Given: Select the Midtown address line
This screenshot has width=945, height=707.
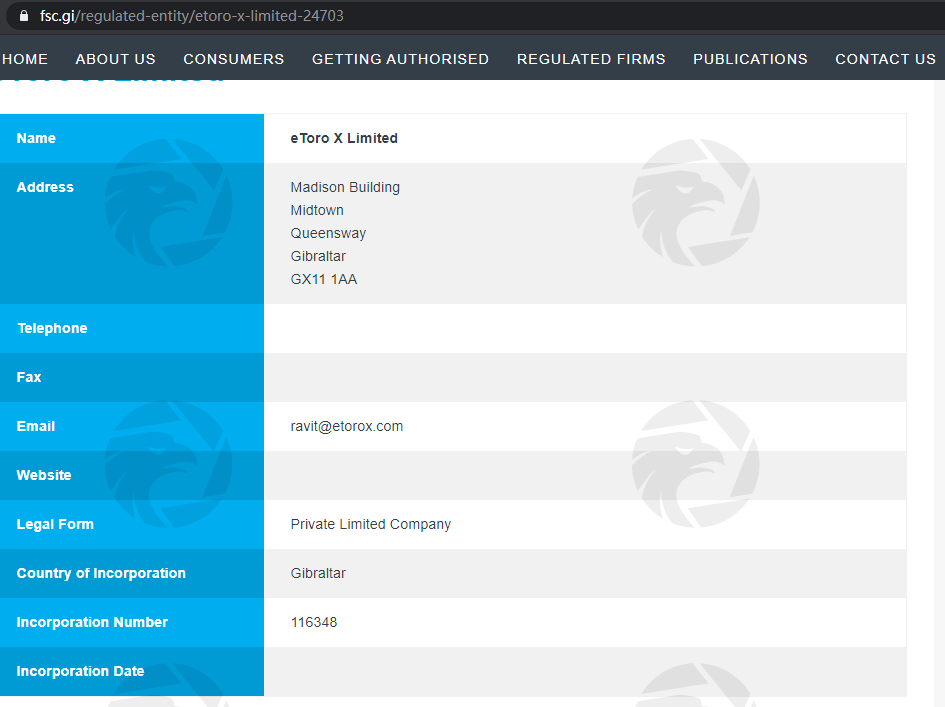Looking at the screenshot, I should pos(317,210).
